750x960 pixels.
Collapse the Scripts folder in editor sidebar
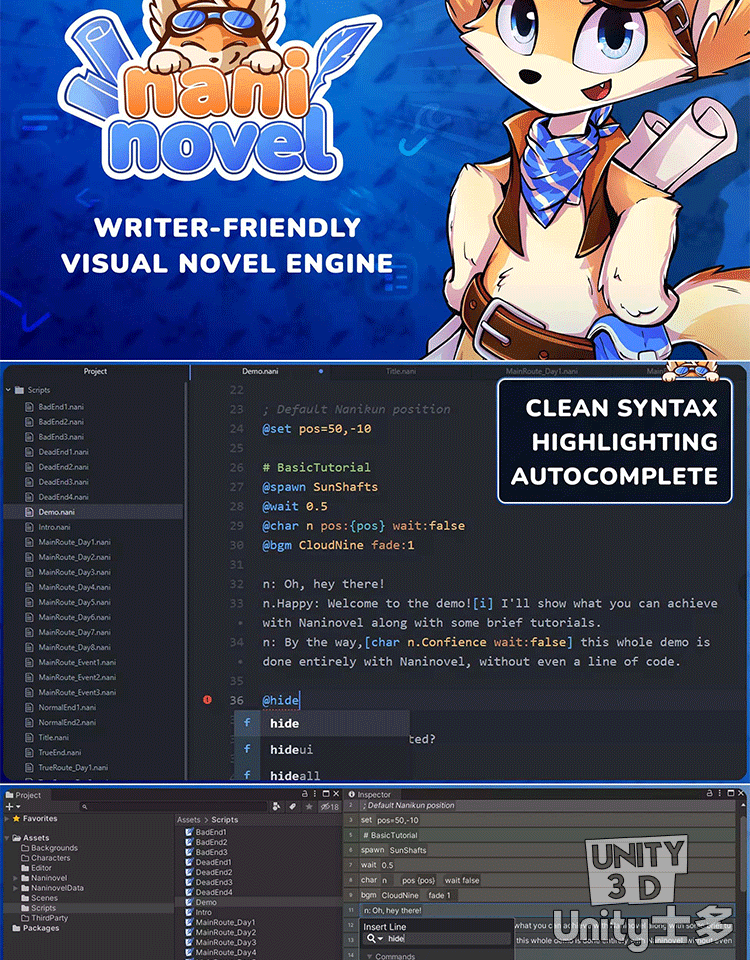click(8, 390)
